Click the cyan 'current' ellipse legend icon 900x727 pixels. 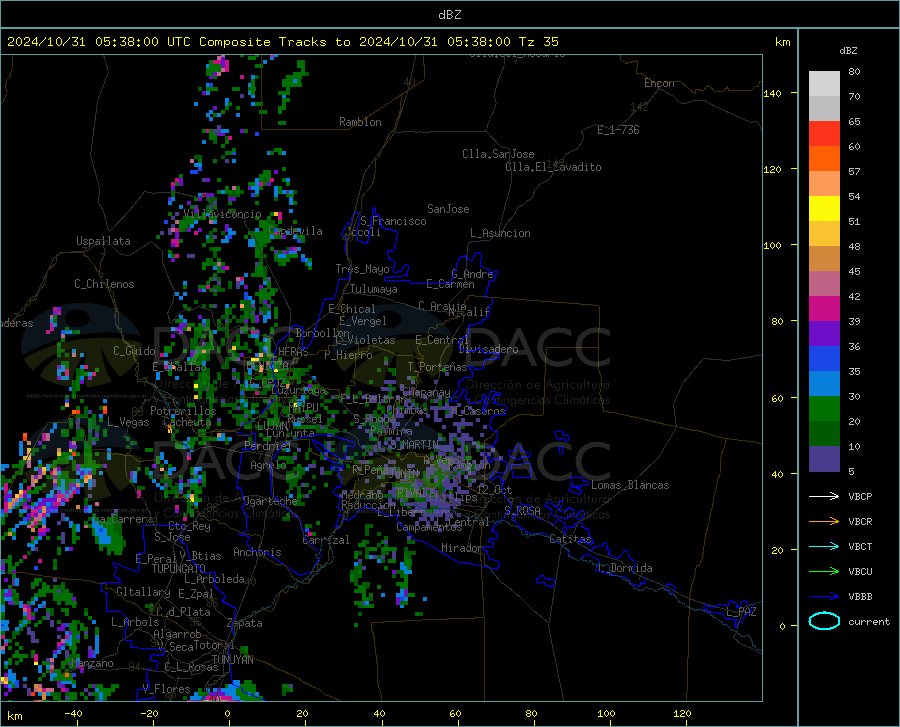824,621
